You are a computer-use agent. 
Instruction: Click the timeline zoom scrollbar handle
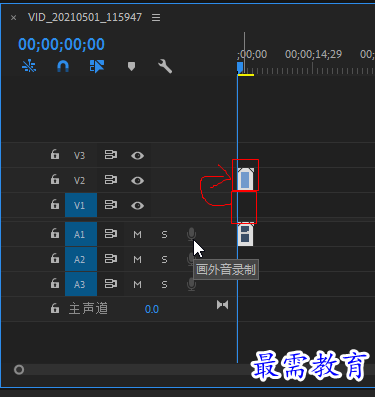tap(19, 370)
